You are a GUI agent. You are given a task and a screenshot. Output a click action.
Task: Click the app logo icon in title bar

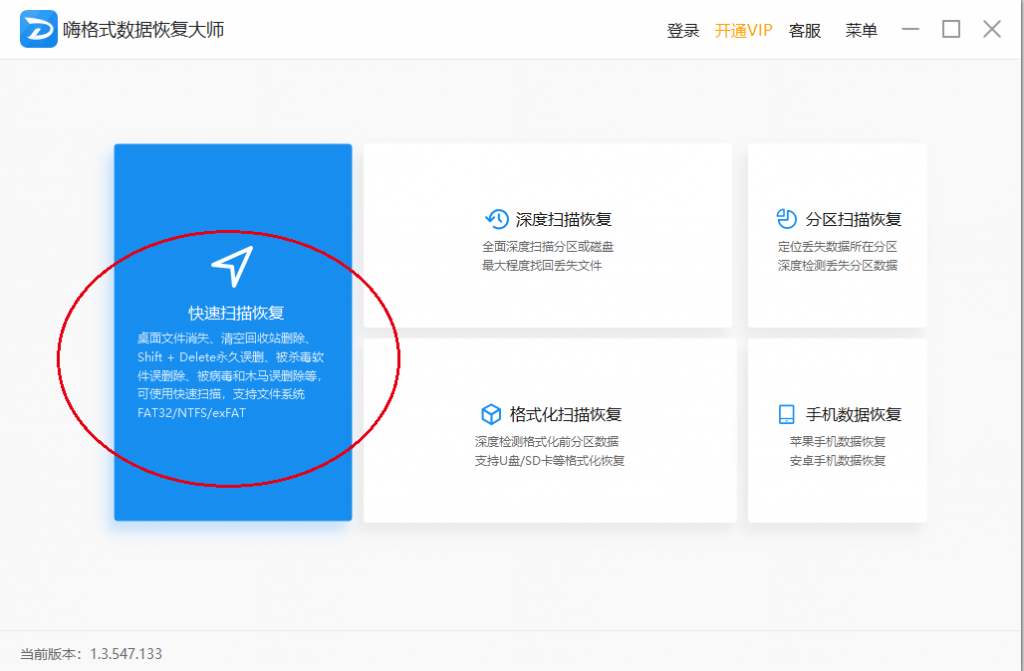coord(39,29)
